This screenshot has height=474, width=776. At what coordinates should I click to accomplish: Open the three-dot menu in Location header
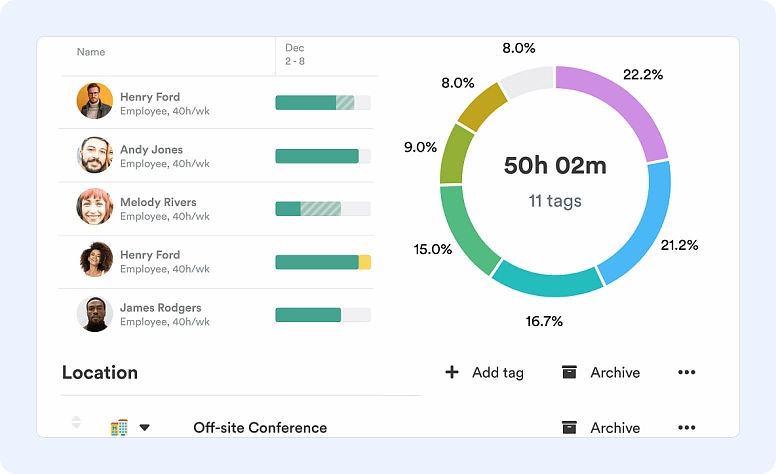pyautogui.click(x=686, y=372)
